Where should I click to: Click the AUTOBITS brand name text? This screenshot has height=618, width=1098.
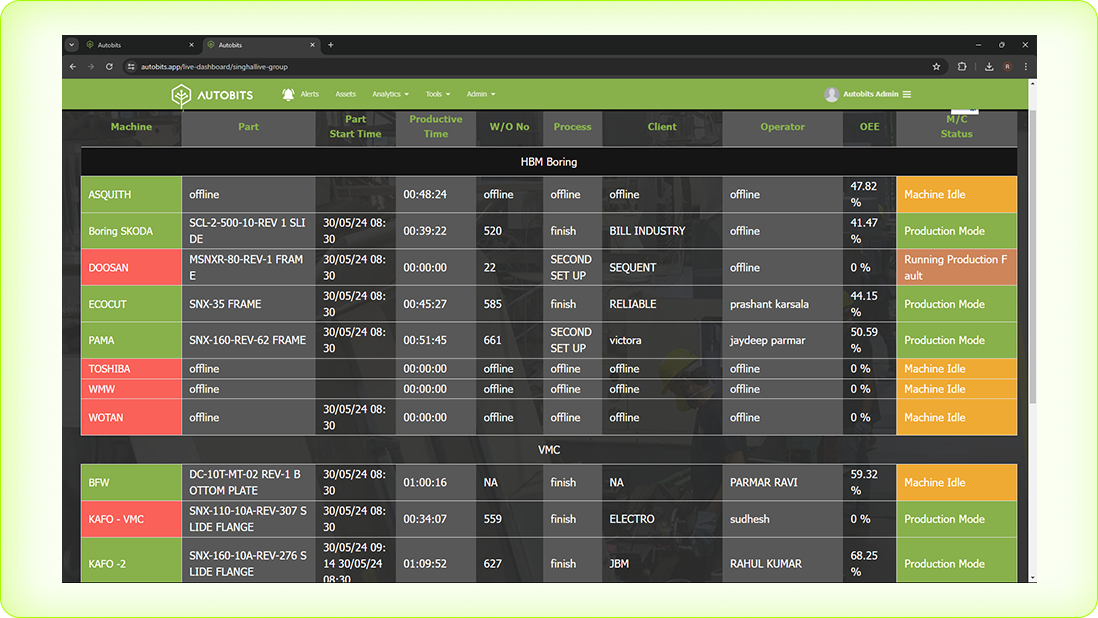pos(225,95)
